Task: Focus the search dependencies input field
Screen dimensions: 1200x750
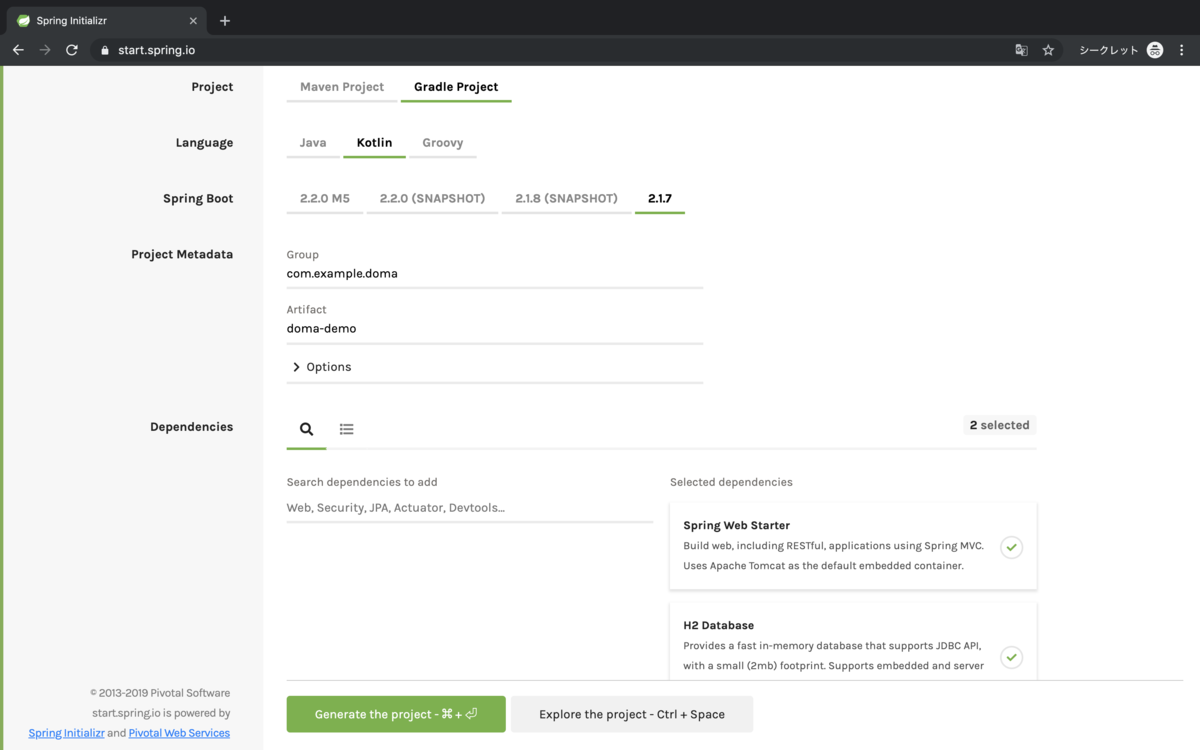Action: (x=470, y=508)
